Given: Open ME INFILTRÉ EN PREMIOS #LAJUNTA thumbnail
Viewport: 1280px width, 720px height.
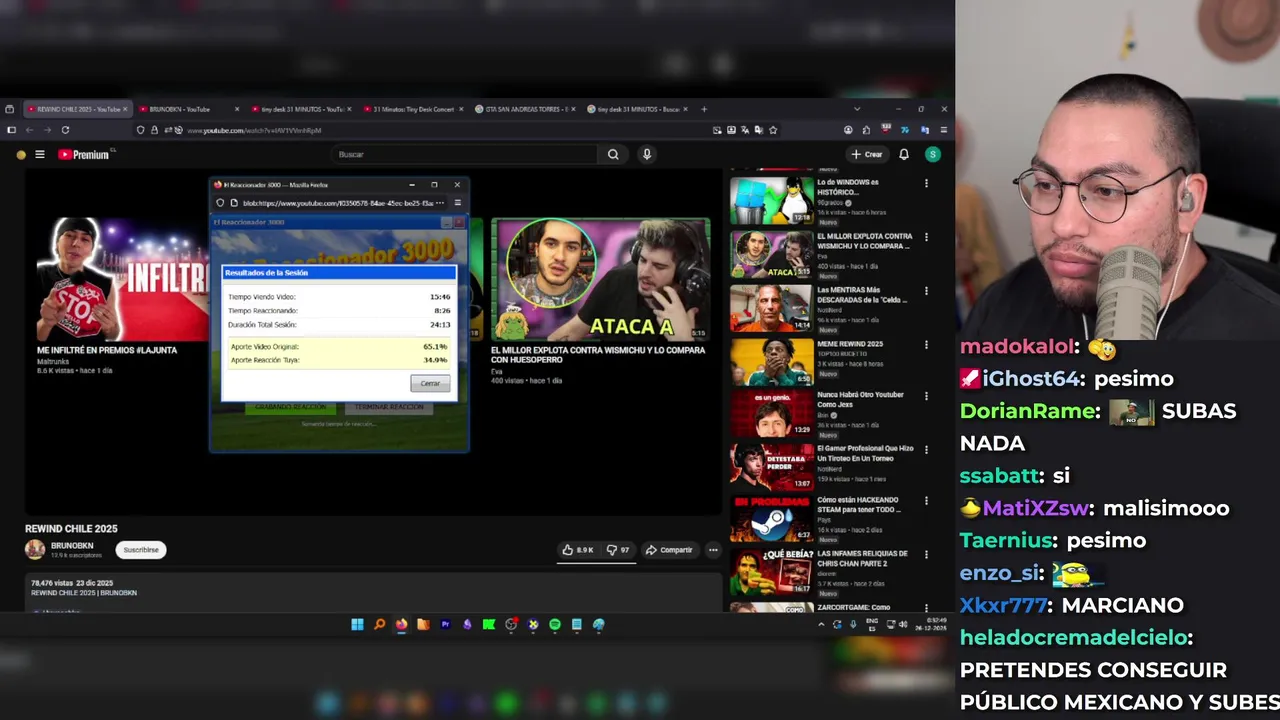Looking at the screenshot, I should pyautogui.click(x=123, y=280).
